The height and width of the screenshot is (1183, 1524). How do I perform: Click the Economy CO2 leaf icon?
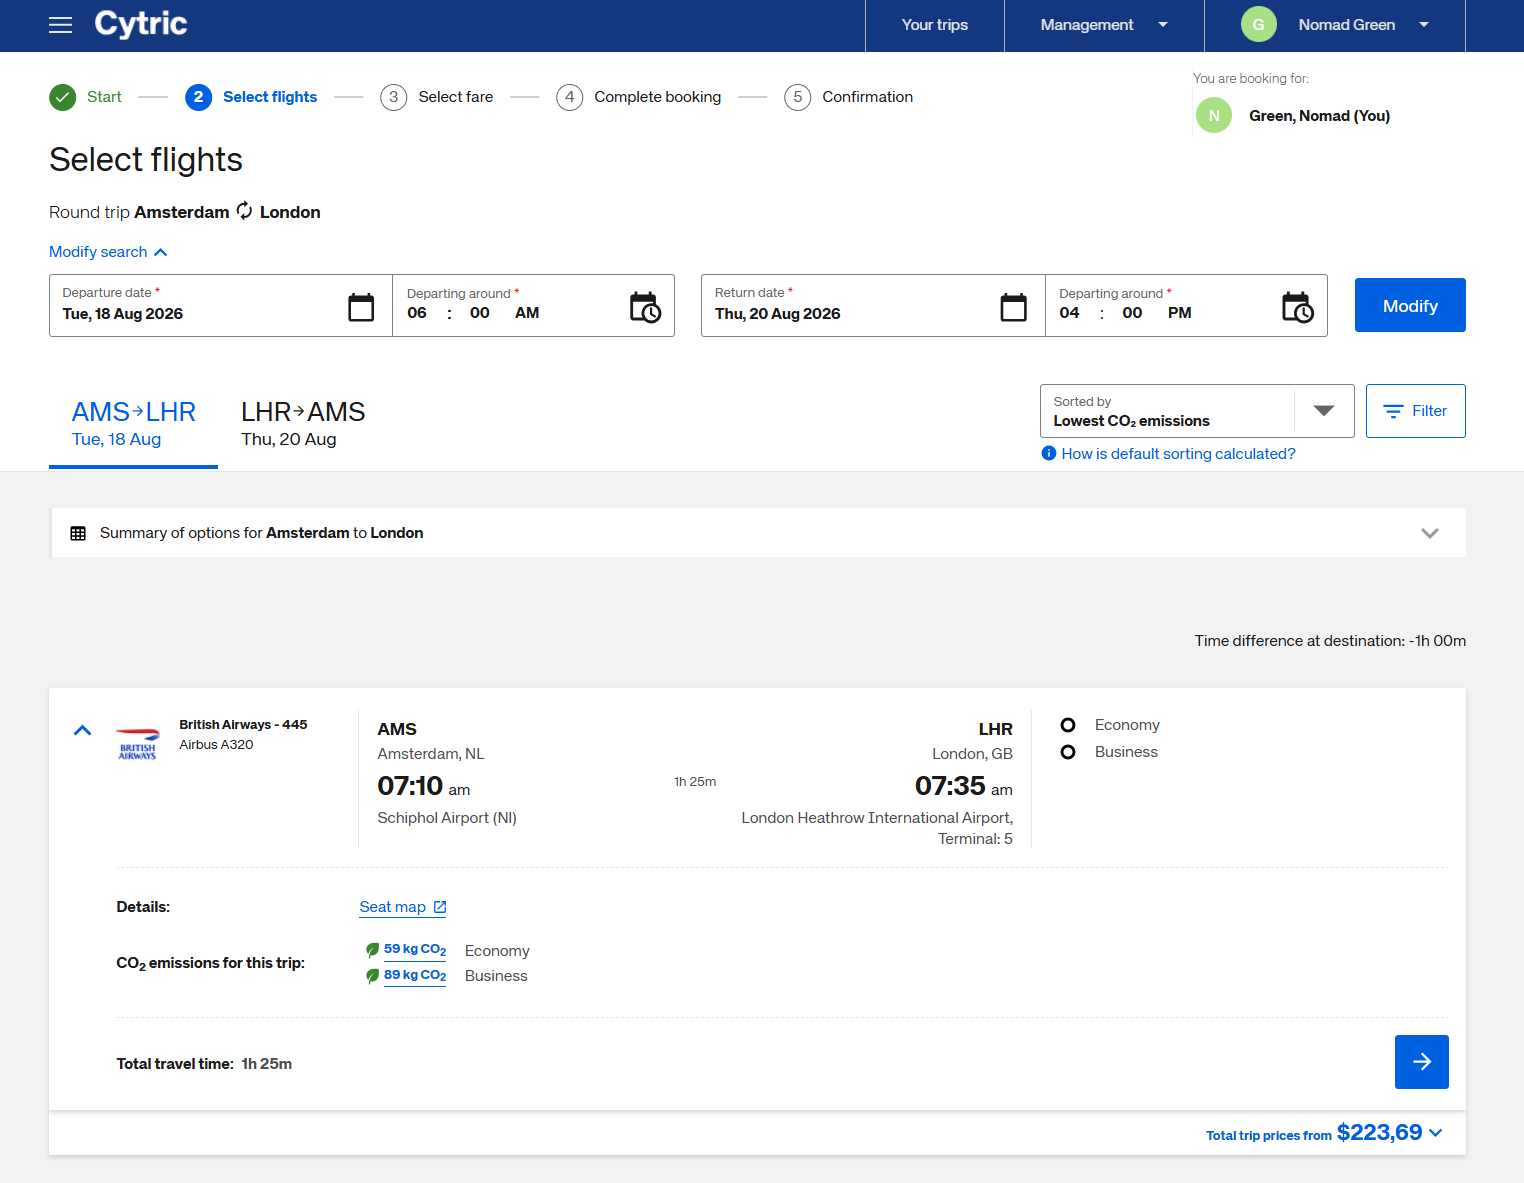[372, 950]
